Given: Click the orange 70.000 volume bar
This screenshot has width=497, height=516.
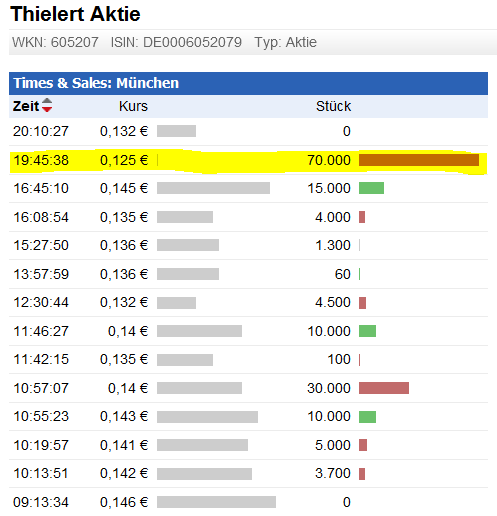Looking at the screenshot, I should point(419,160).
